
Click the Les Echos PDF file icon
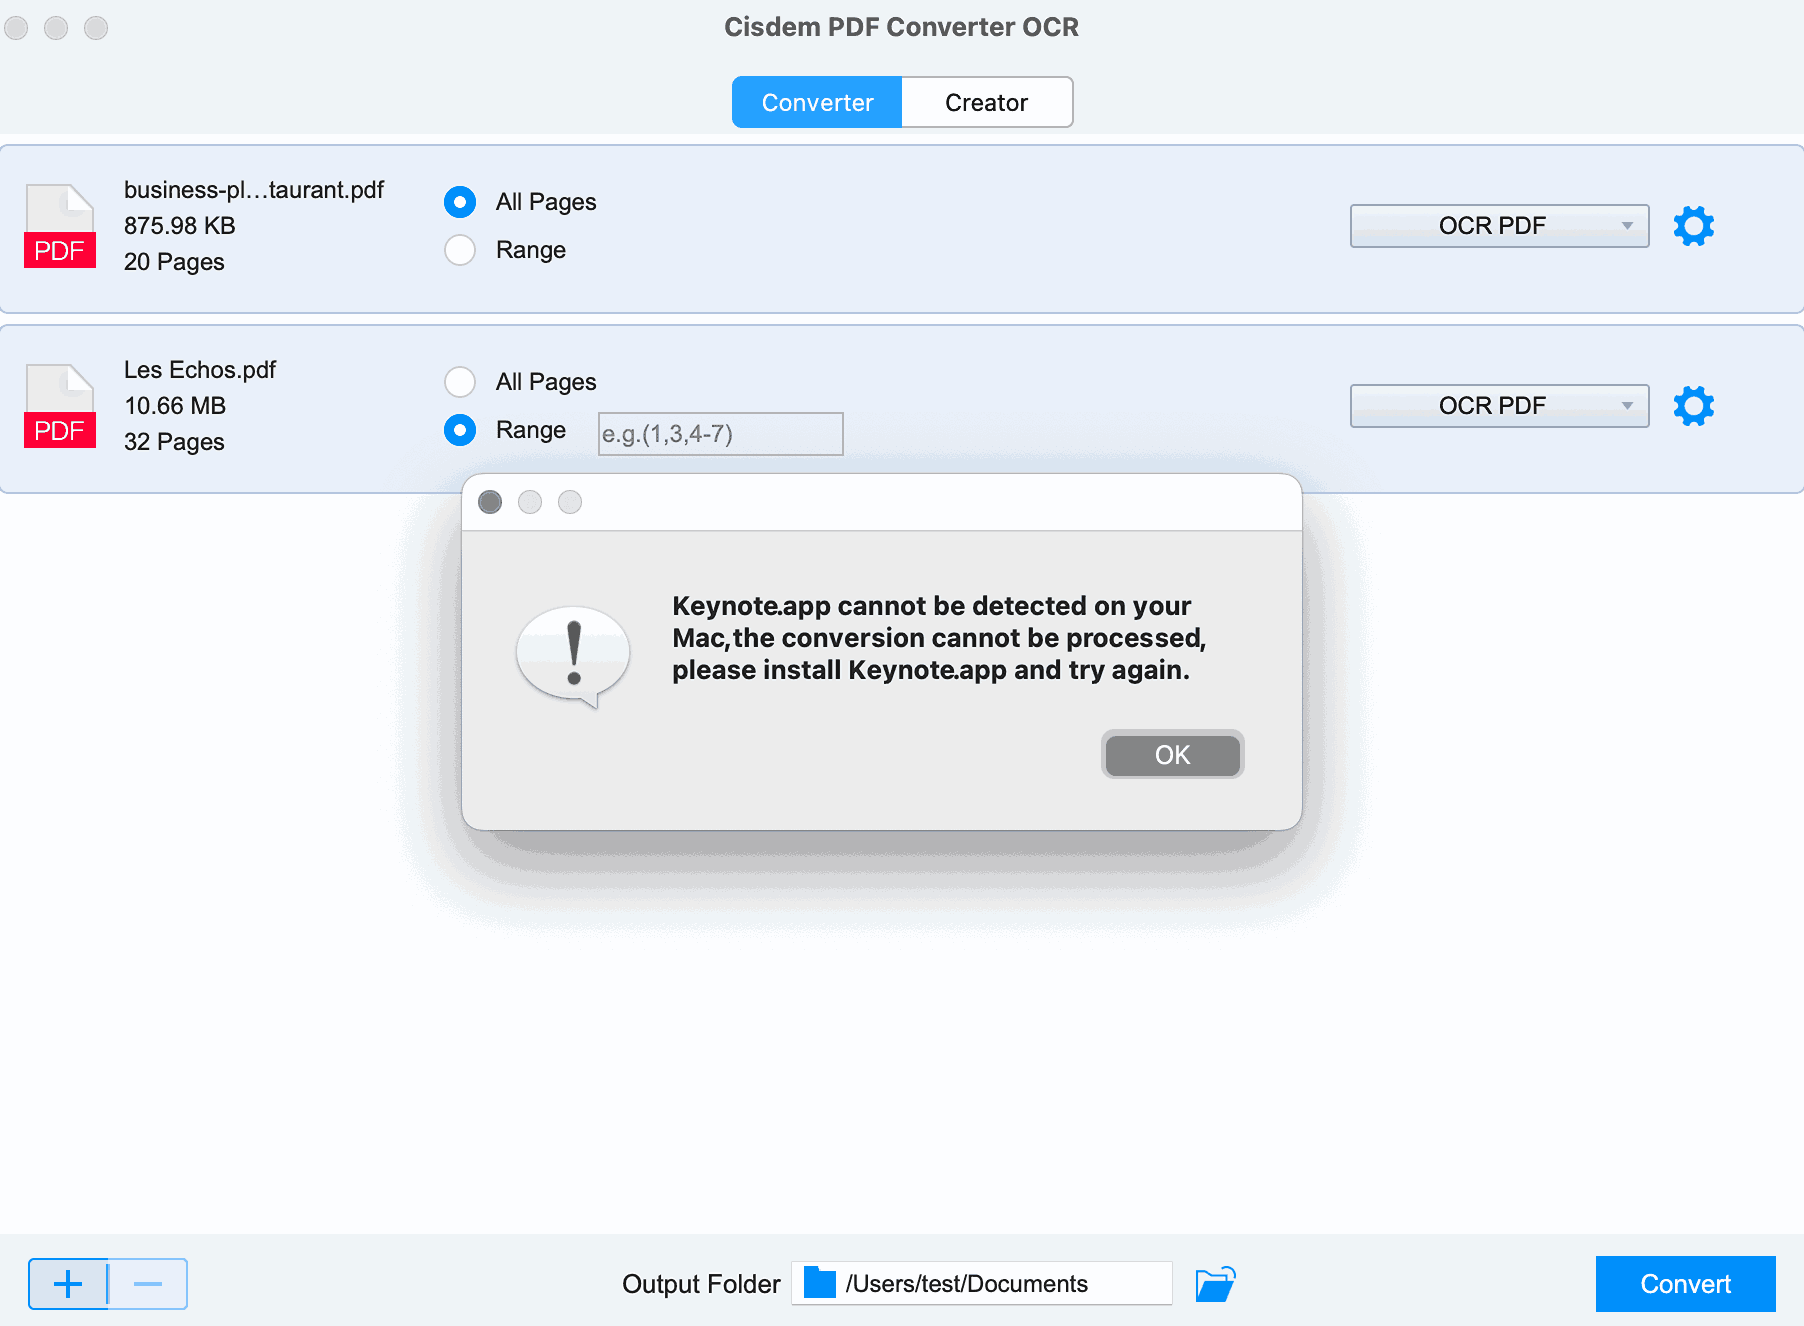pyautogui.click(x=60, y=406)
